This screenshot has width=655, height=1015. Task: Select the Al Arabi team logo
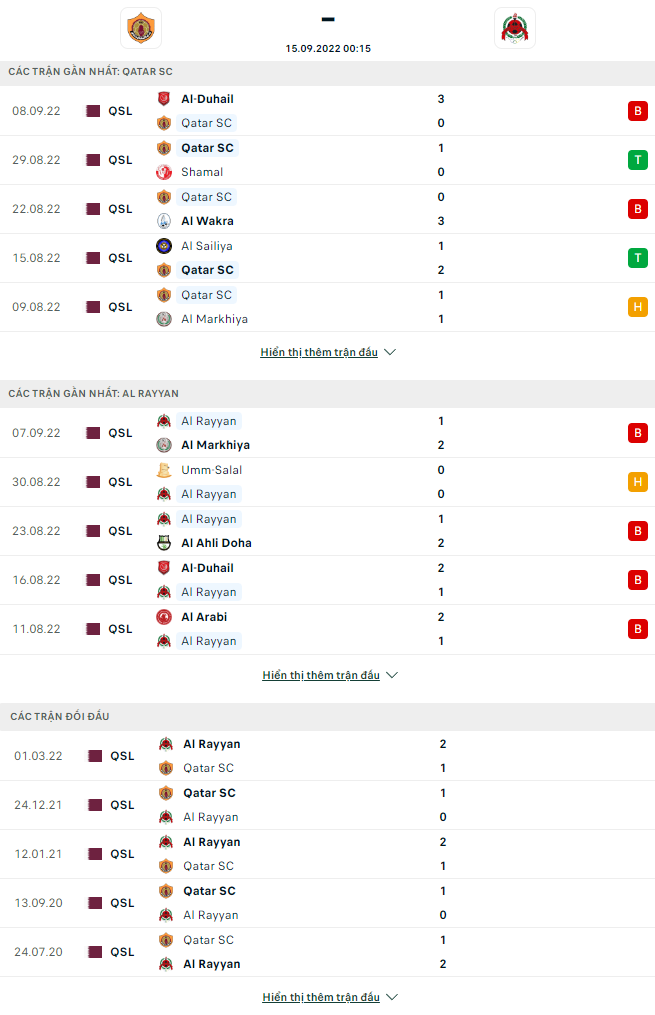164,617
